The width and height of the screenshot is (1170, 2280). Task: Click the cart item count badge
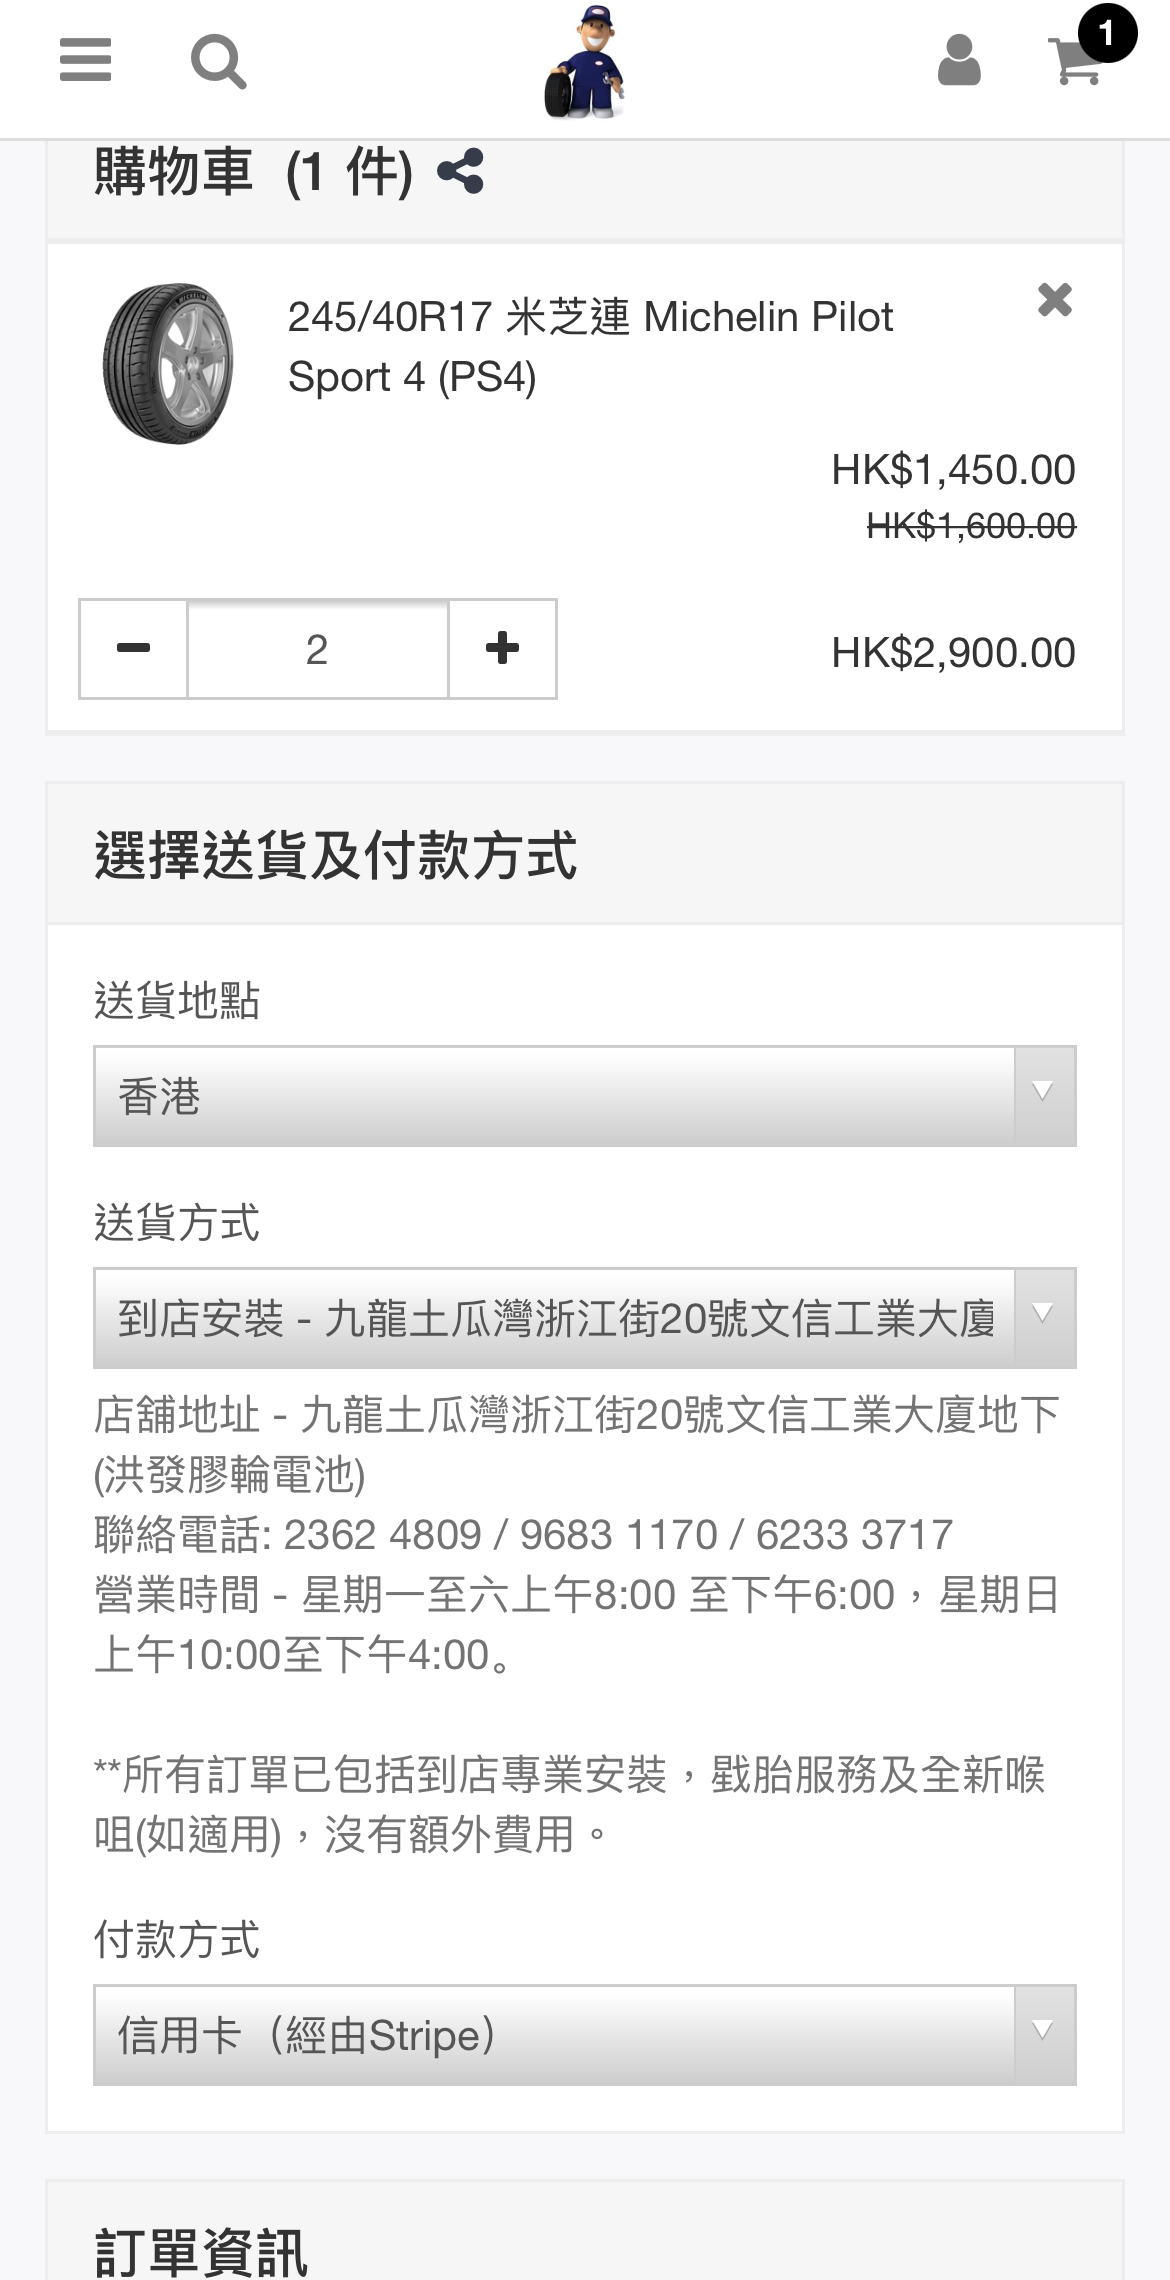(1106, 34)
